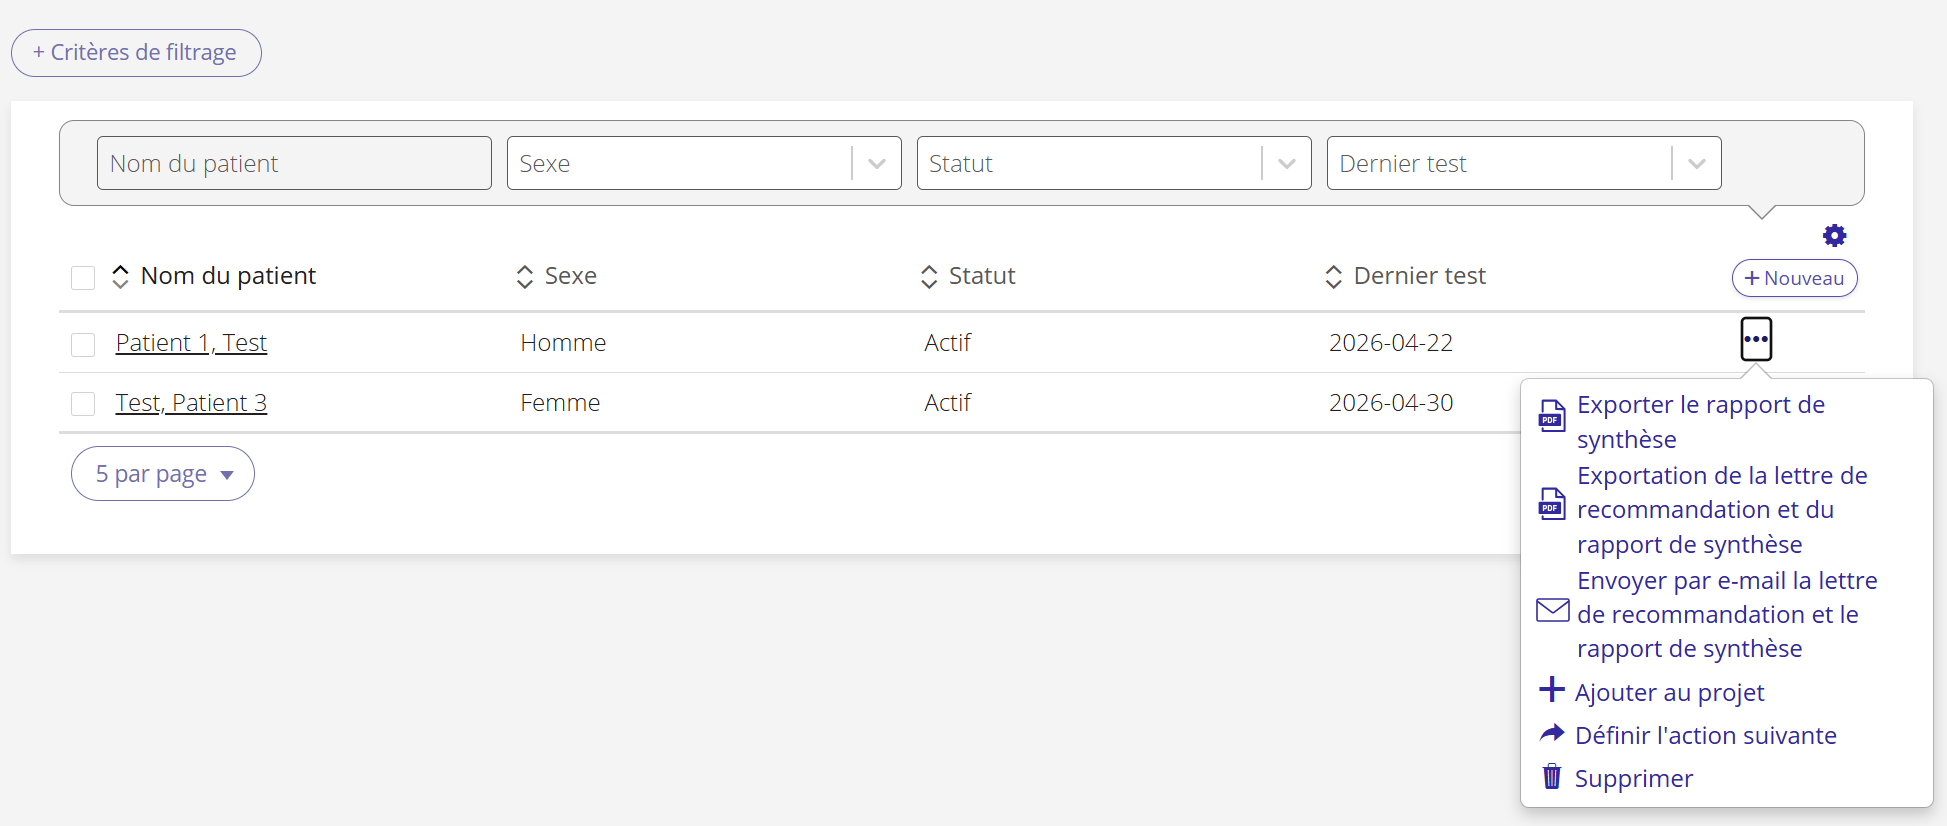Check the box for Patient 1, Test
This screenshot has width=1947, height=826.
[x=83, y=344]
